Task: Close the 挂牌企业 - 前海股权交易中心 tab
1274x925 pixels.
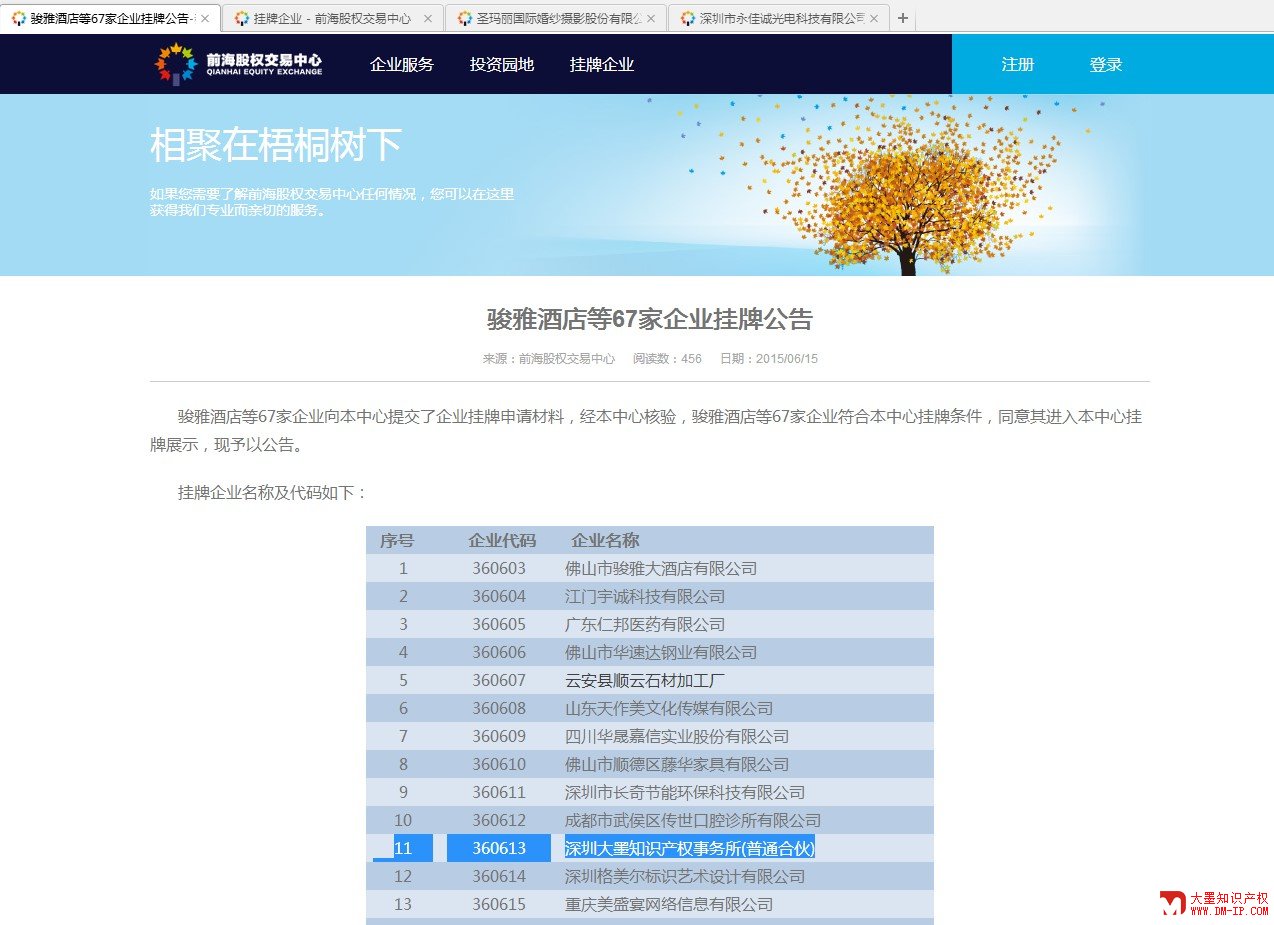Action: pos(428,18)
